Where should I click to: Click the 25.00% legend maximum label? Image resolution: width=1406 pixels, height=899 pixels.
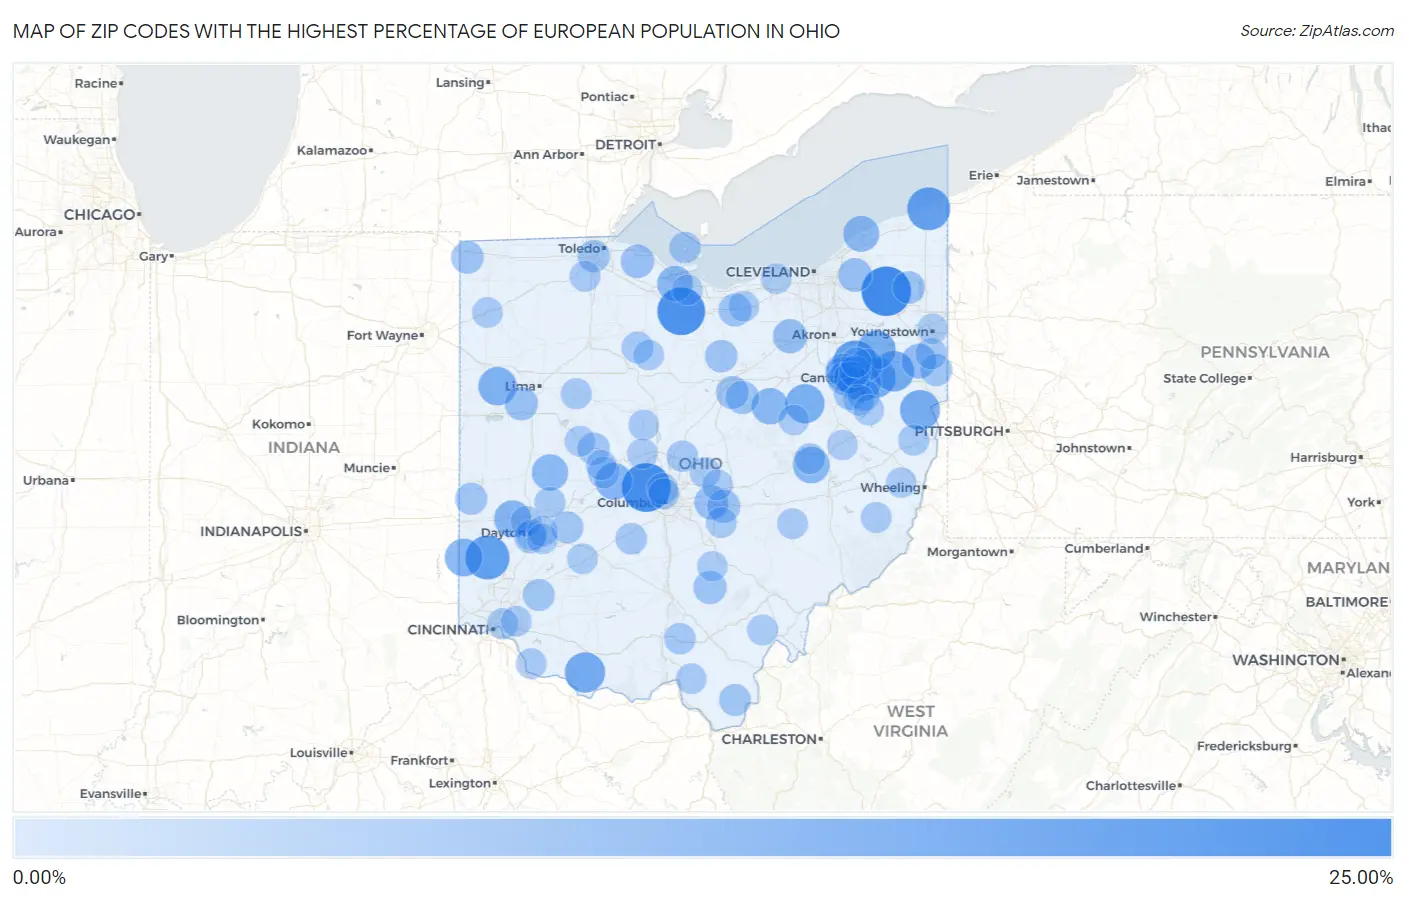(x=1361, y=877)
